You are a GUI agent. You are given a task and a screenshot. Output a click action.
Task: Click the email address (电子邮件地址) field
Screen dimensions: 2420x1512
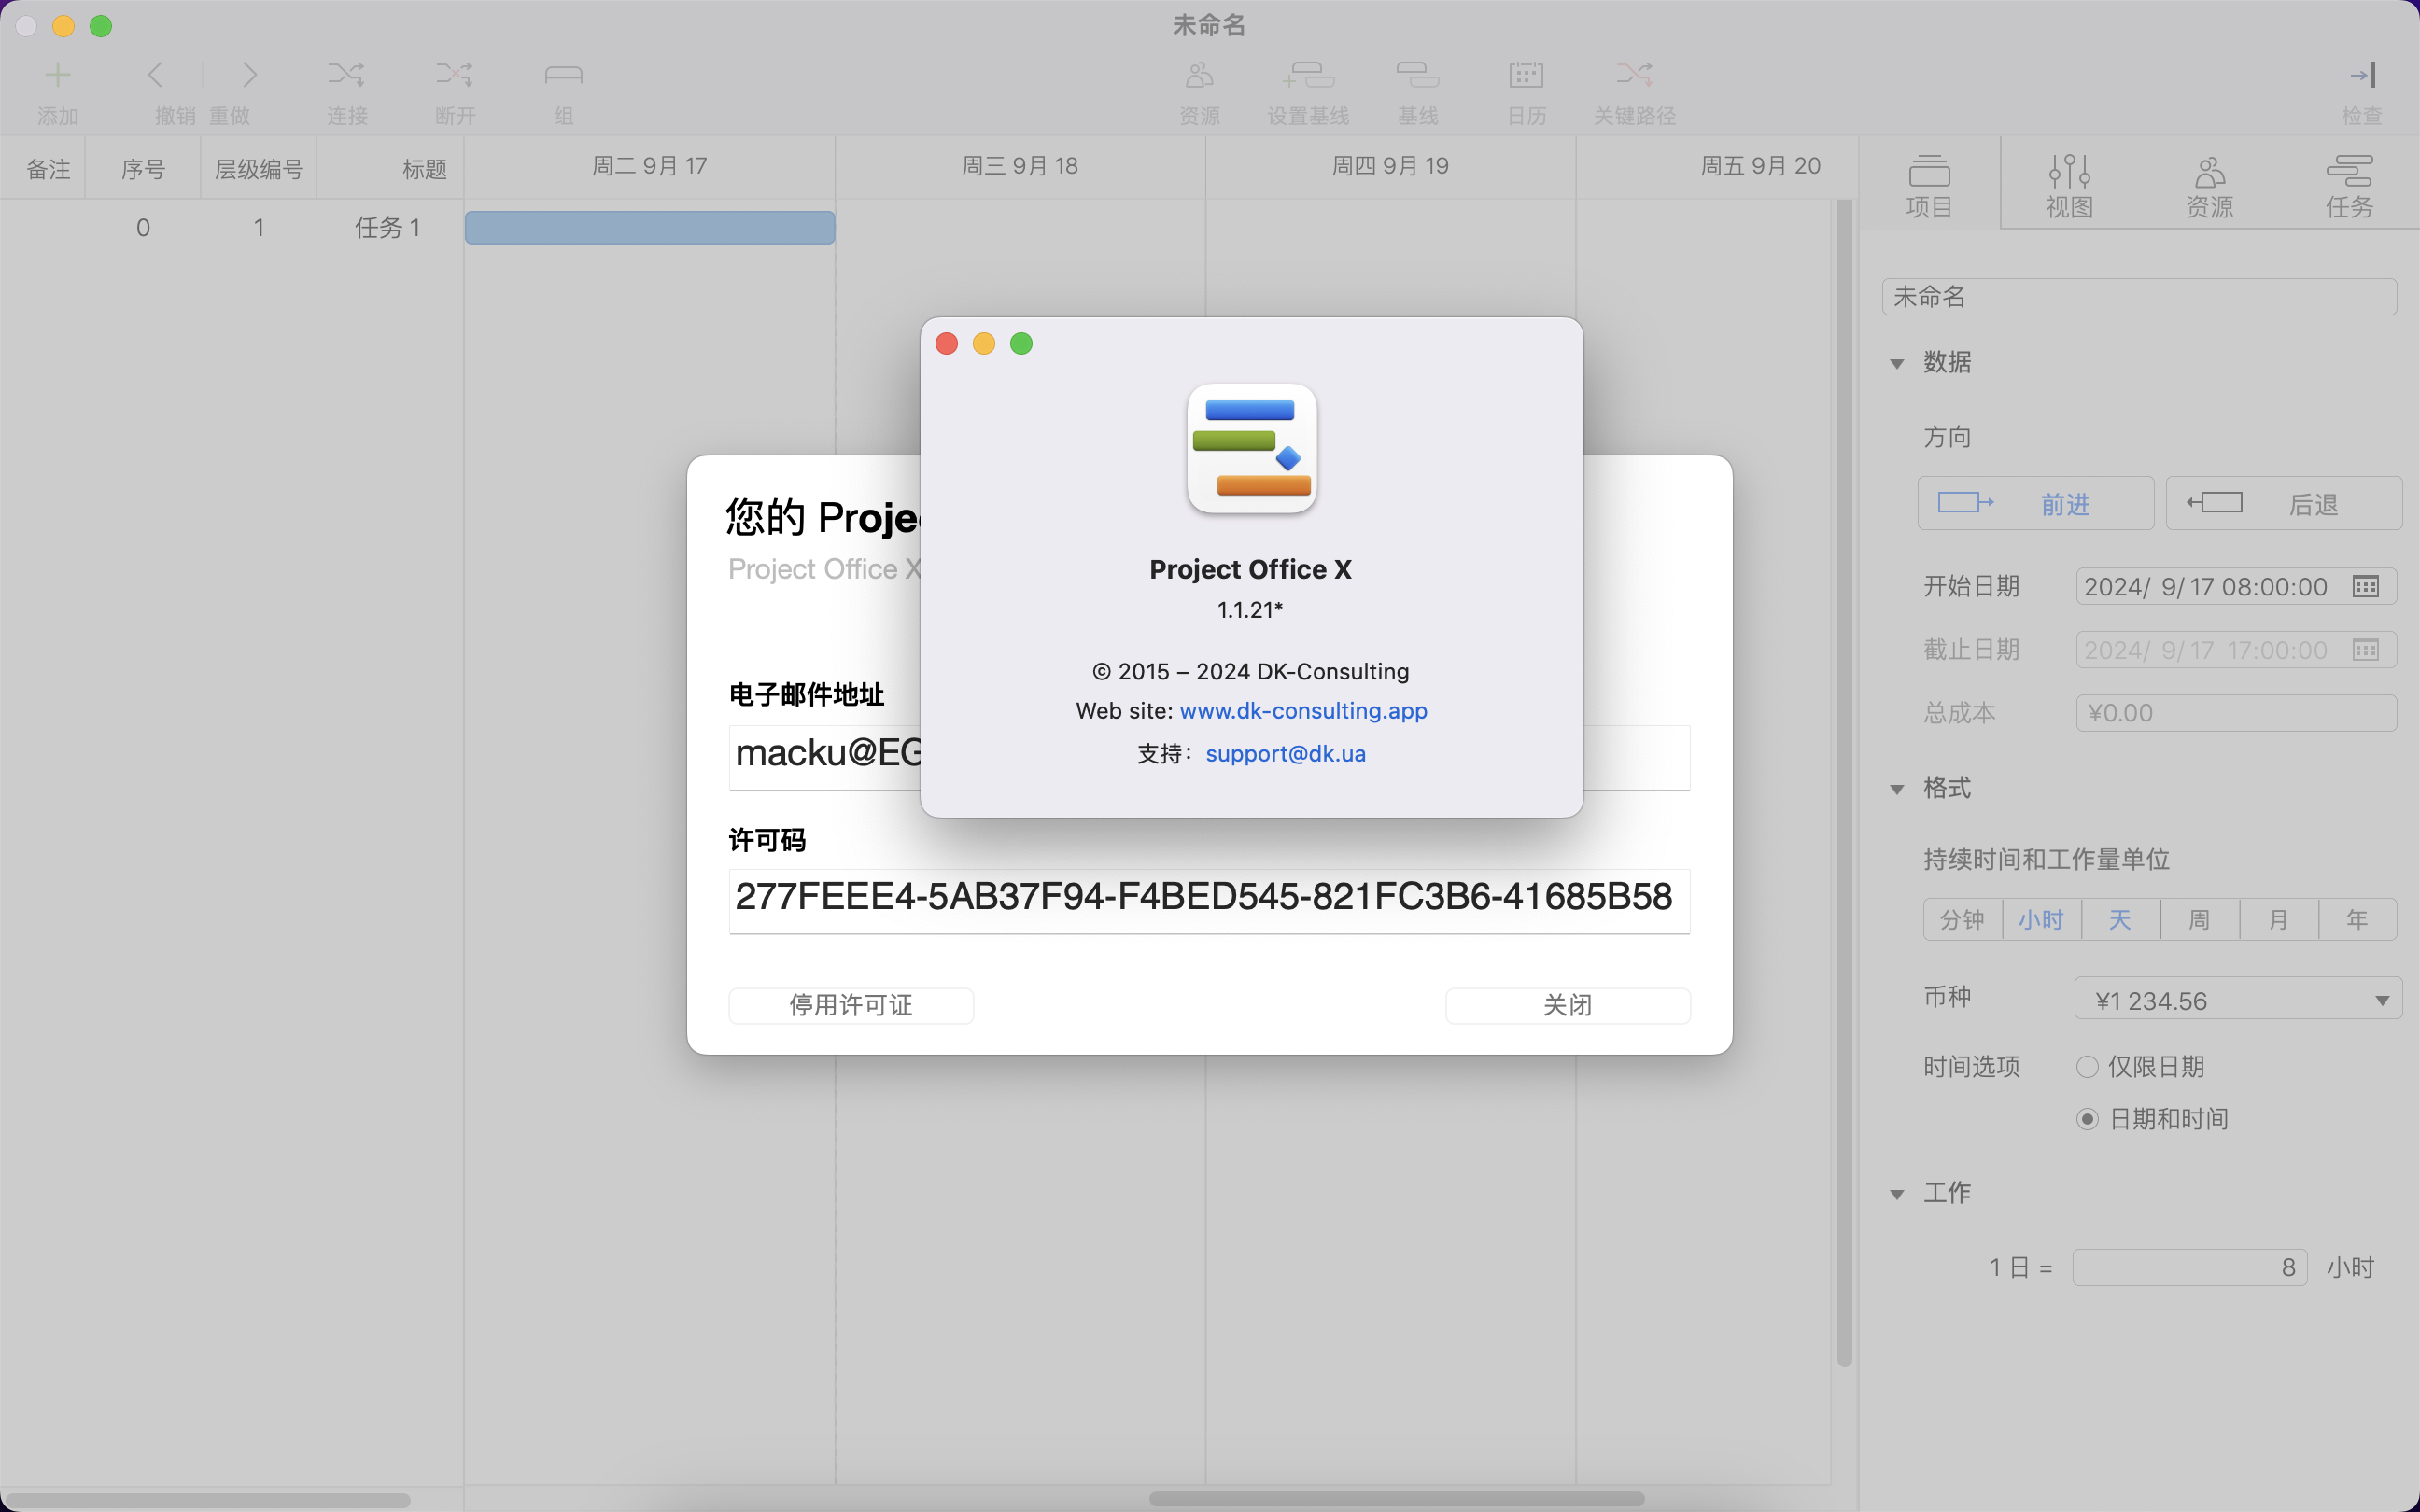(1209, 756)
